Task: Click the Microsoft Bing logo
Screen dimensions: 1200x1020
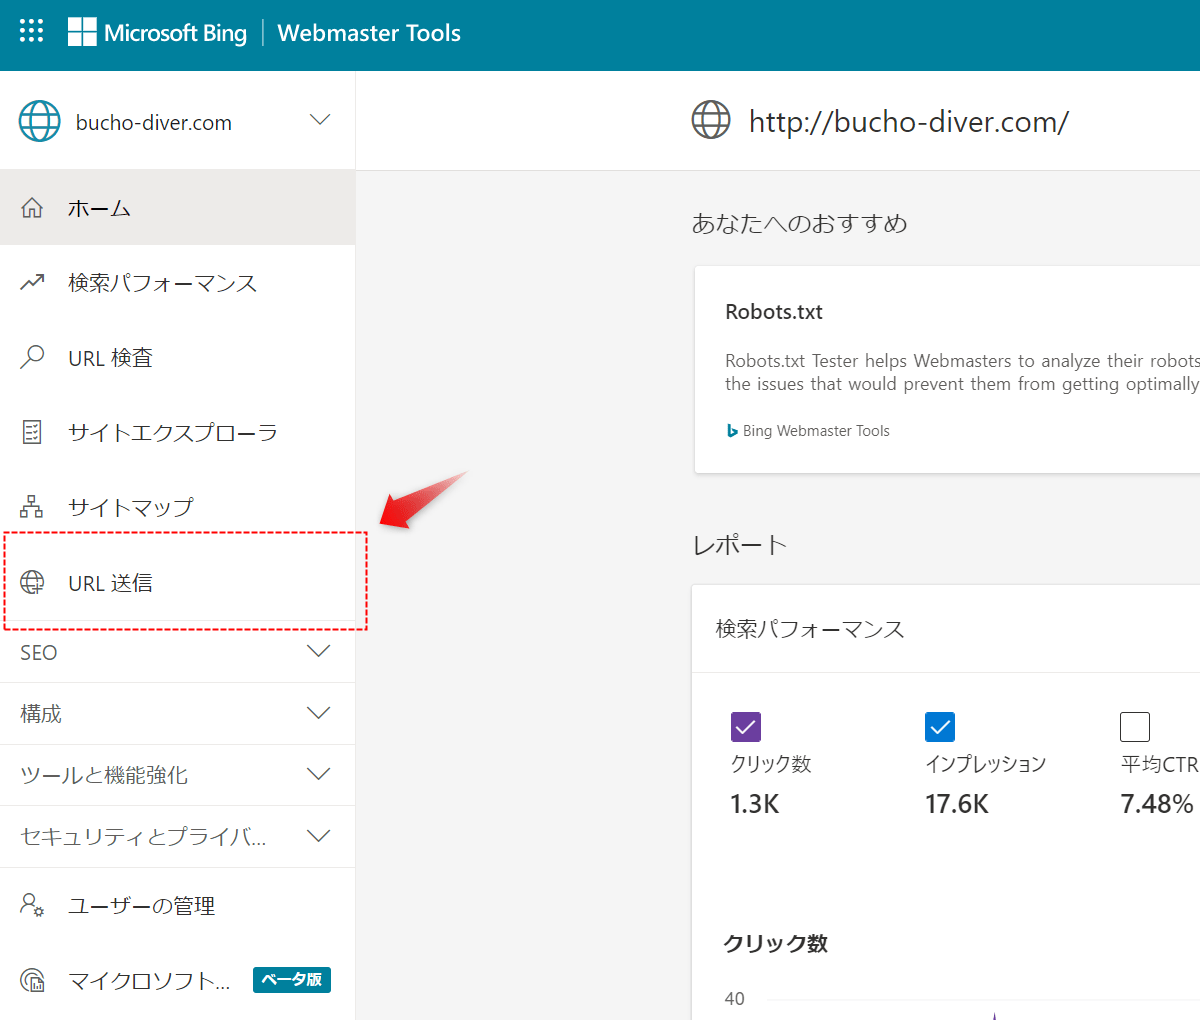Action: pos(157,32)
